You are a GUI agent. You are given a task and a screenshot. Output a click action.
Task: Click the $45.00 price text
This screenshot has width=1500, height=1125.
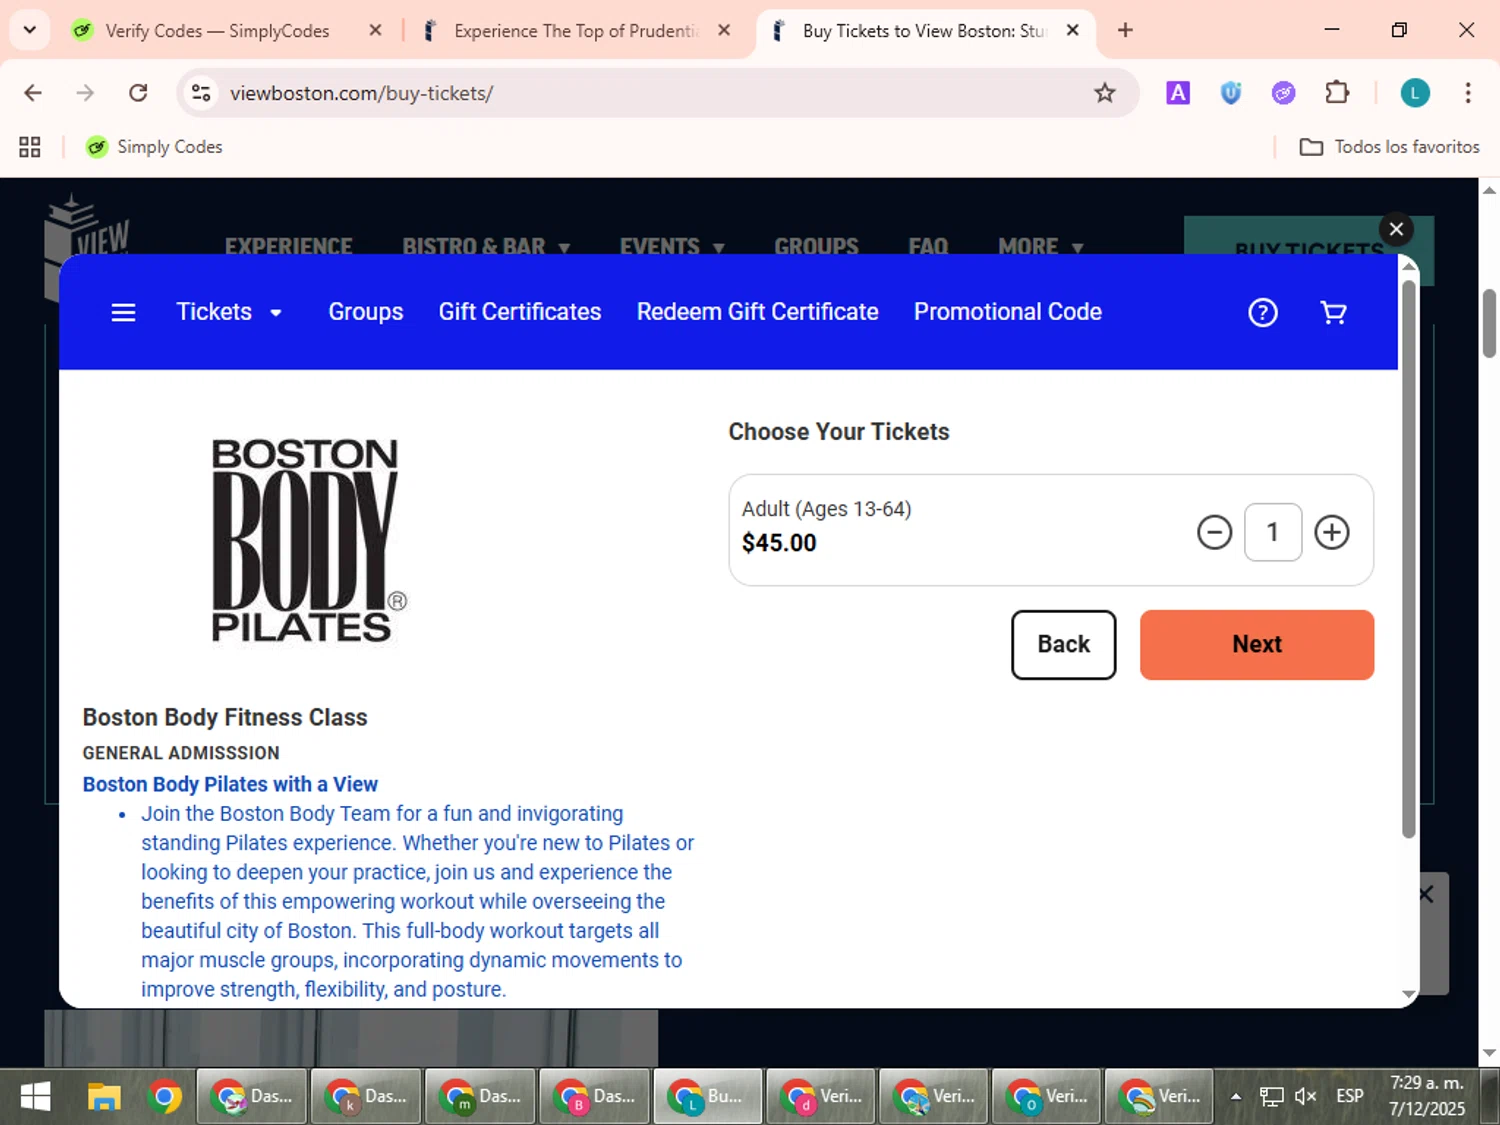pos(779,543)
